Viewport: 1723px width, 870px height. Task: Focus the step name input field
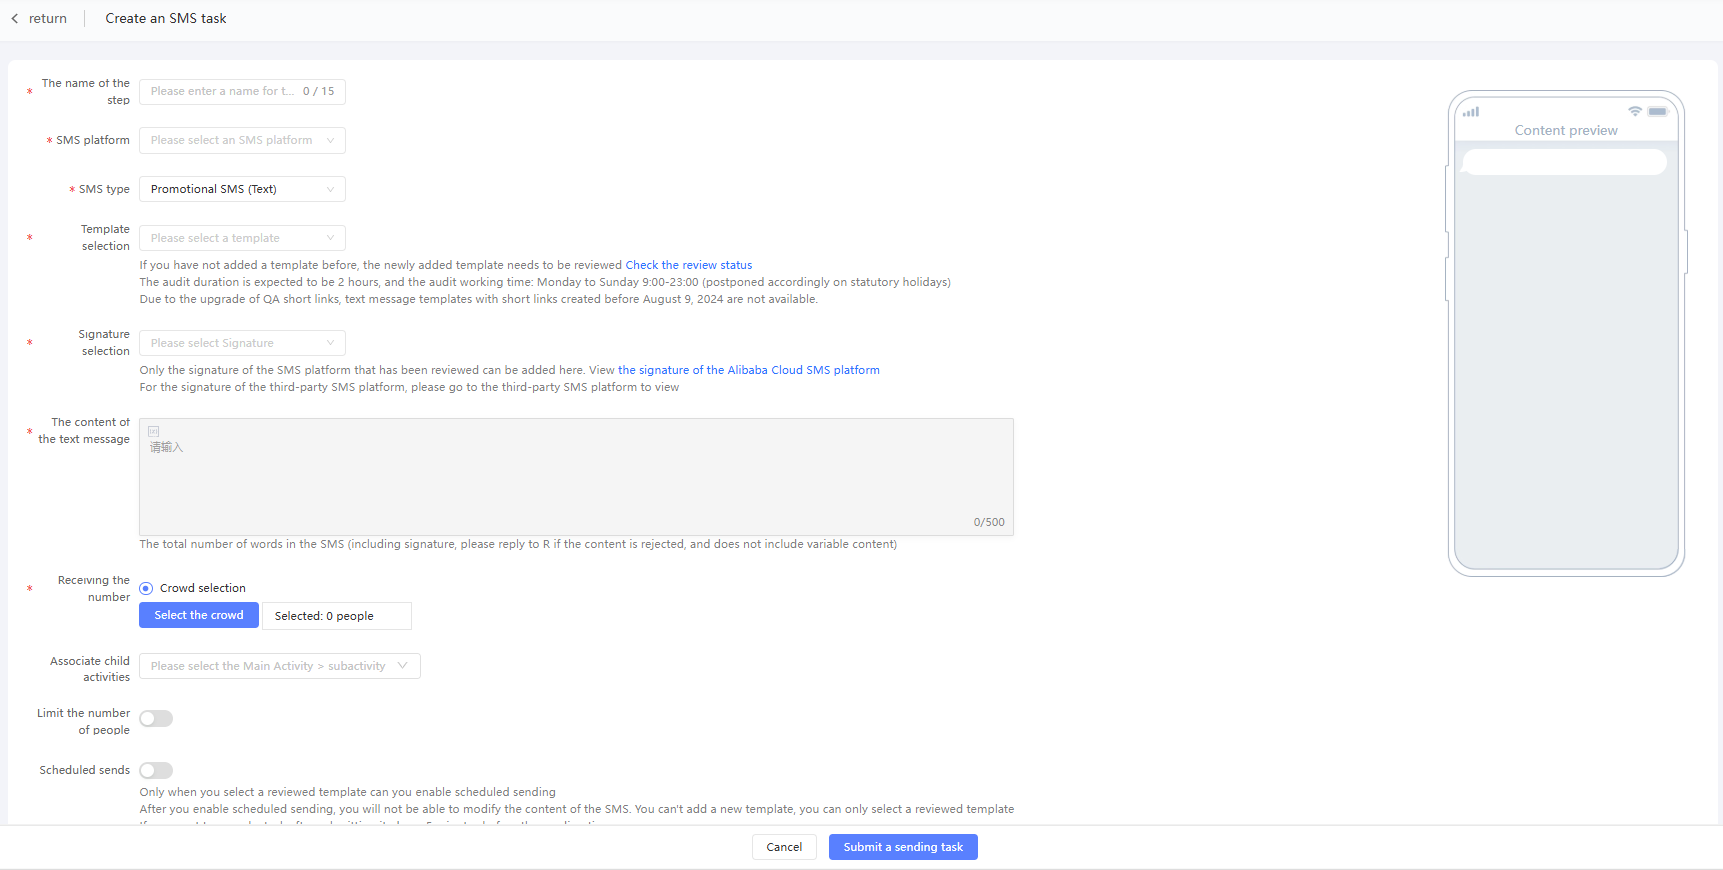242,91
